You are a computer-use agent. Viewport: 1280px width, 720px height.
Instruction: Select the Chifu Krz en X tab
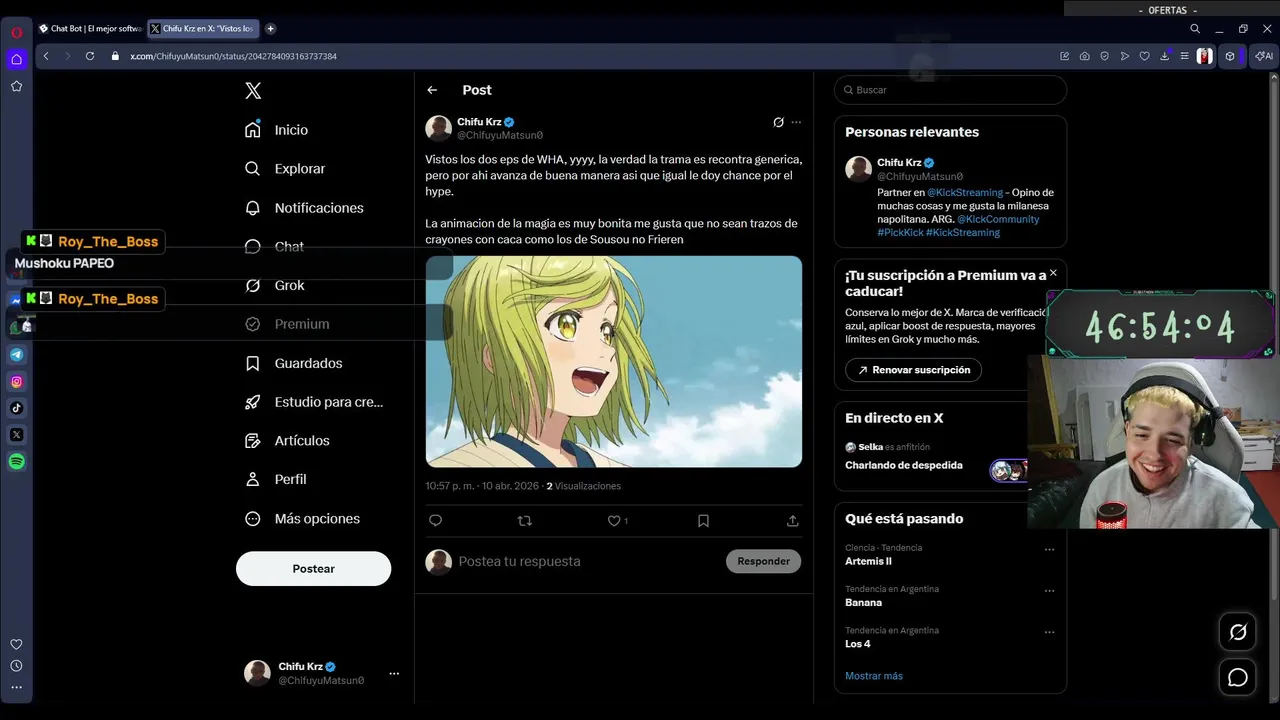[x=203, y=29]
